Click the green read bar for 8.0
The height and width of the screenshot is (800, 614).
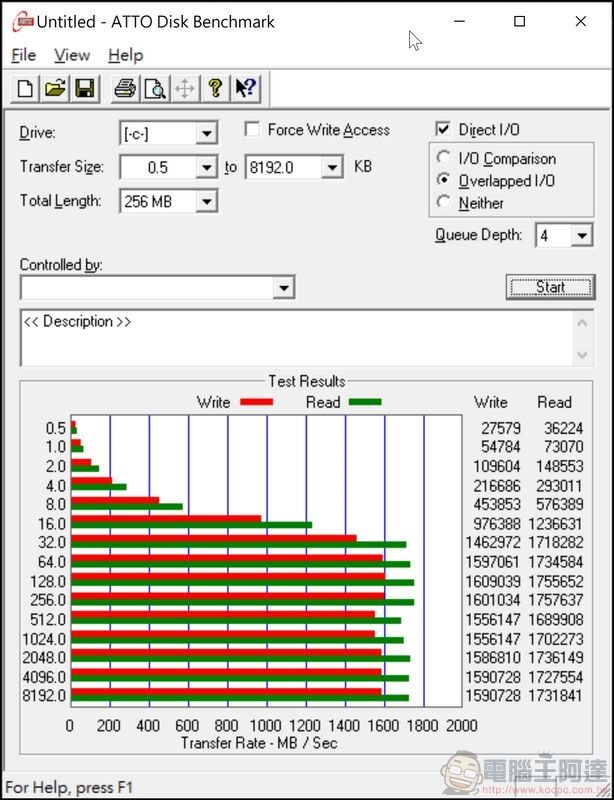127,507
